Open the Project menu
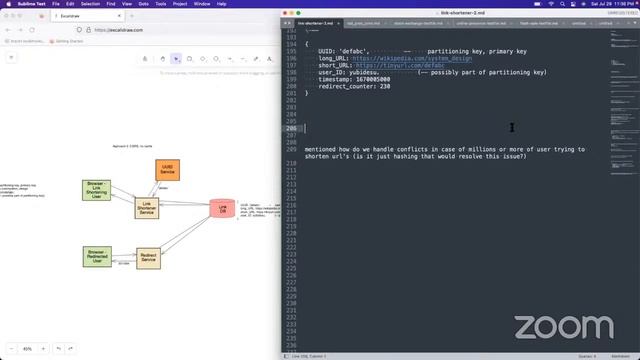Image resolution: width=640 pixels, height=360 pixels. (x=180, y=4)
